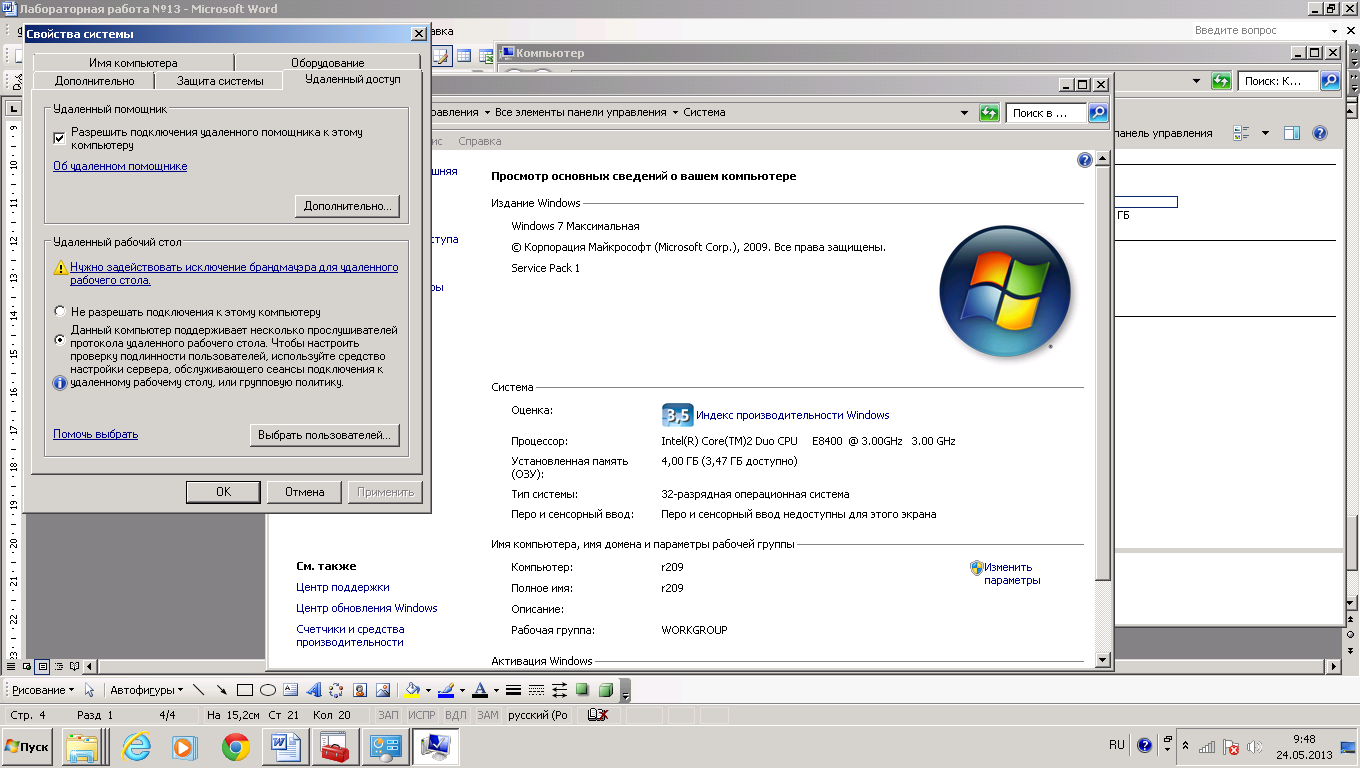Open the Автофигуры dropdown menu
The width and height of the screenshot is (1360, 768).
[146, 690]
